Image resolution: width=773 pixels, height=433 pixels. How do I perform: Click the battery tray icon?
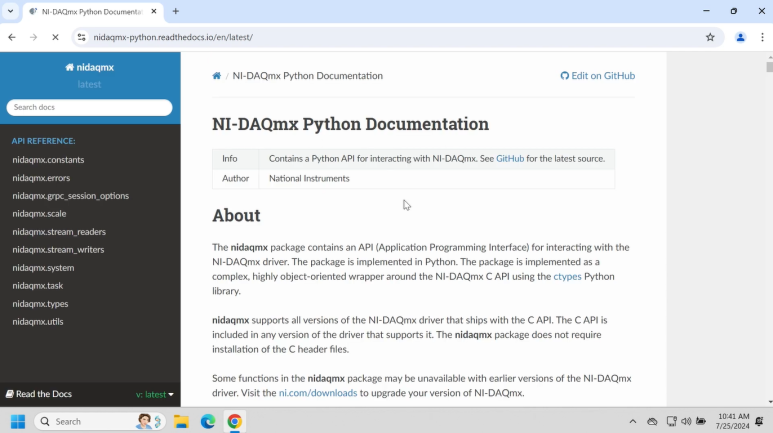(701, 422)
